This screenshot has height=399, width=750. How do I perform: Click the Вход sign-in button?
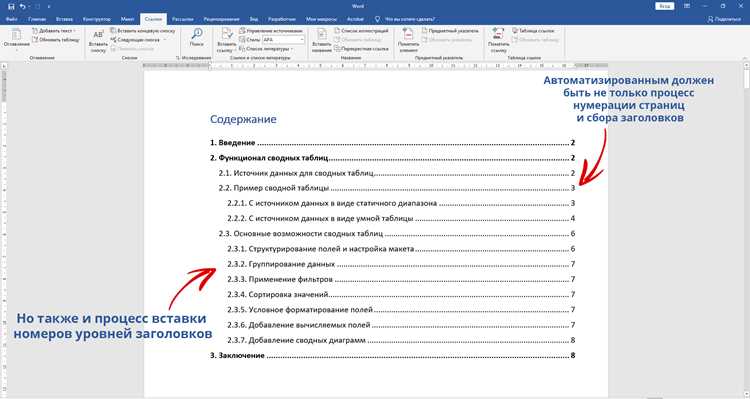click(x=664, y=6)
